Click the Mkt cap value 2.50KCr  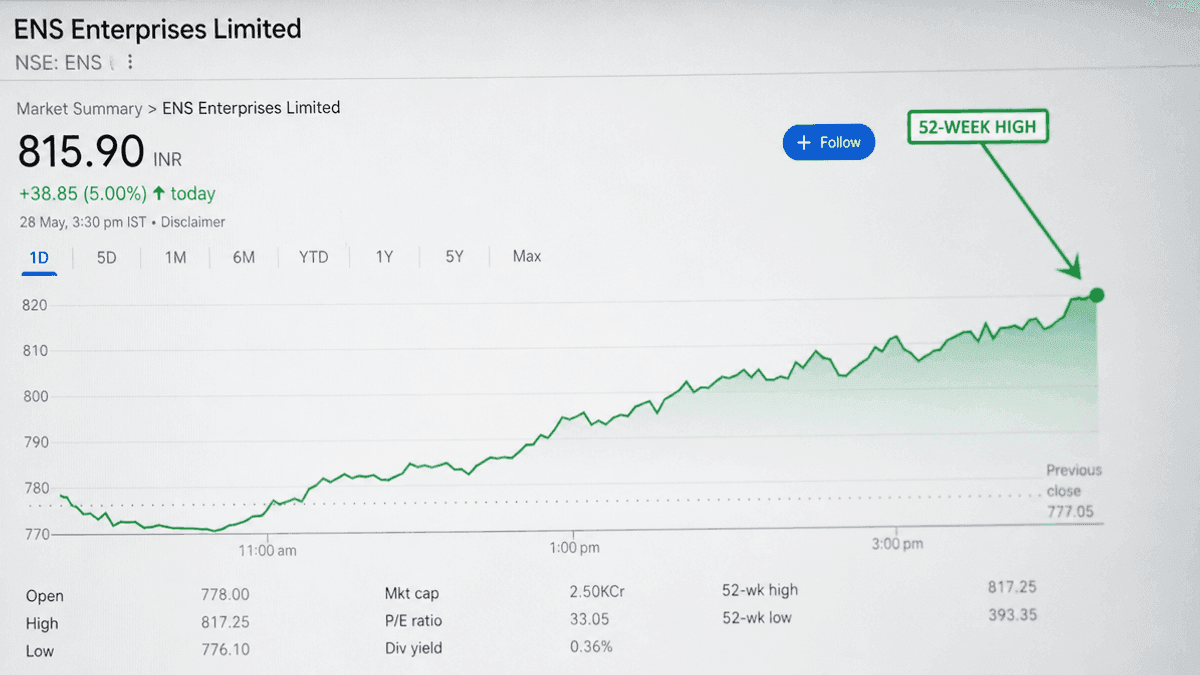coord(598,592)
